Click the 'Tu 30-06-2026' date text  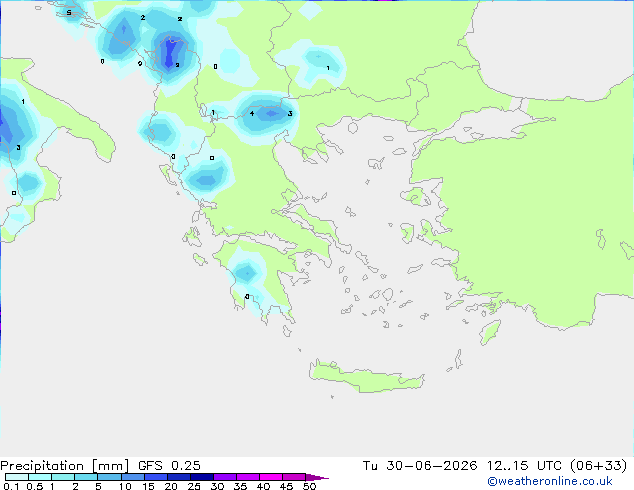(x=420, y=466)
